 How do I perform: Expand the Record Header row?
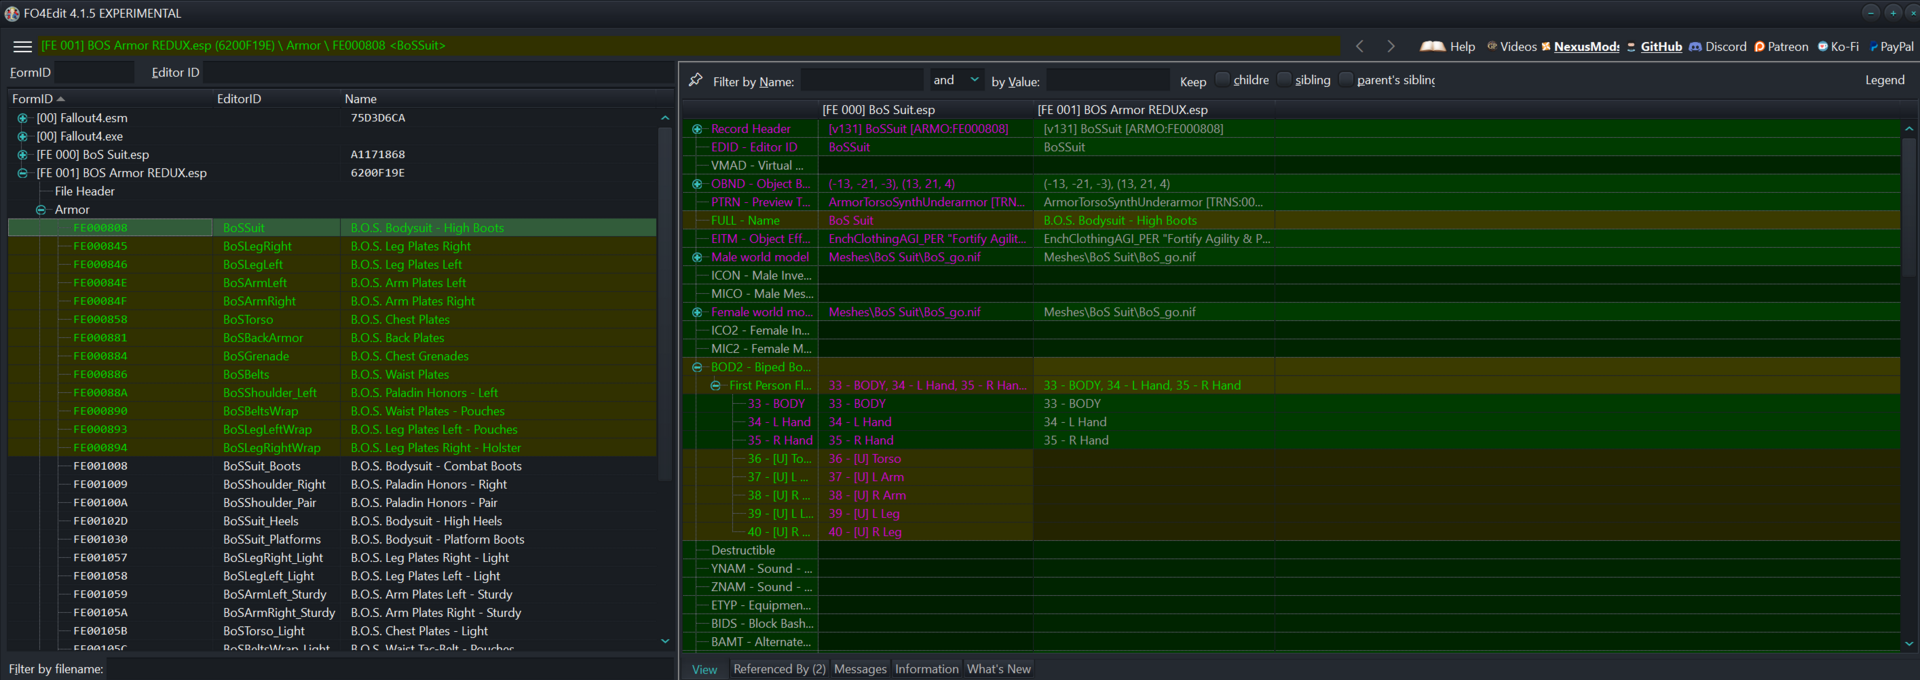697,129
